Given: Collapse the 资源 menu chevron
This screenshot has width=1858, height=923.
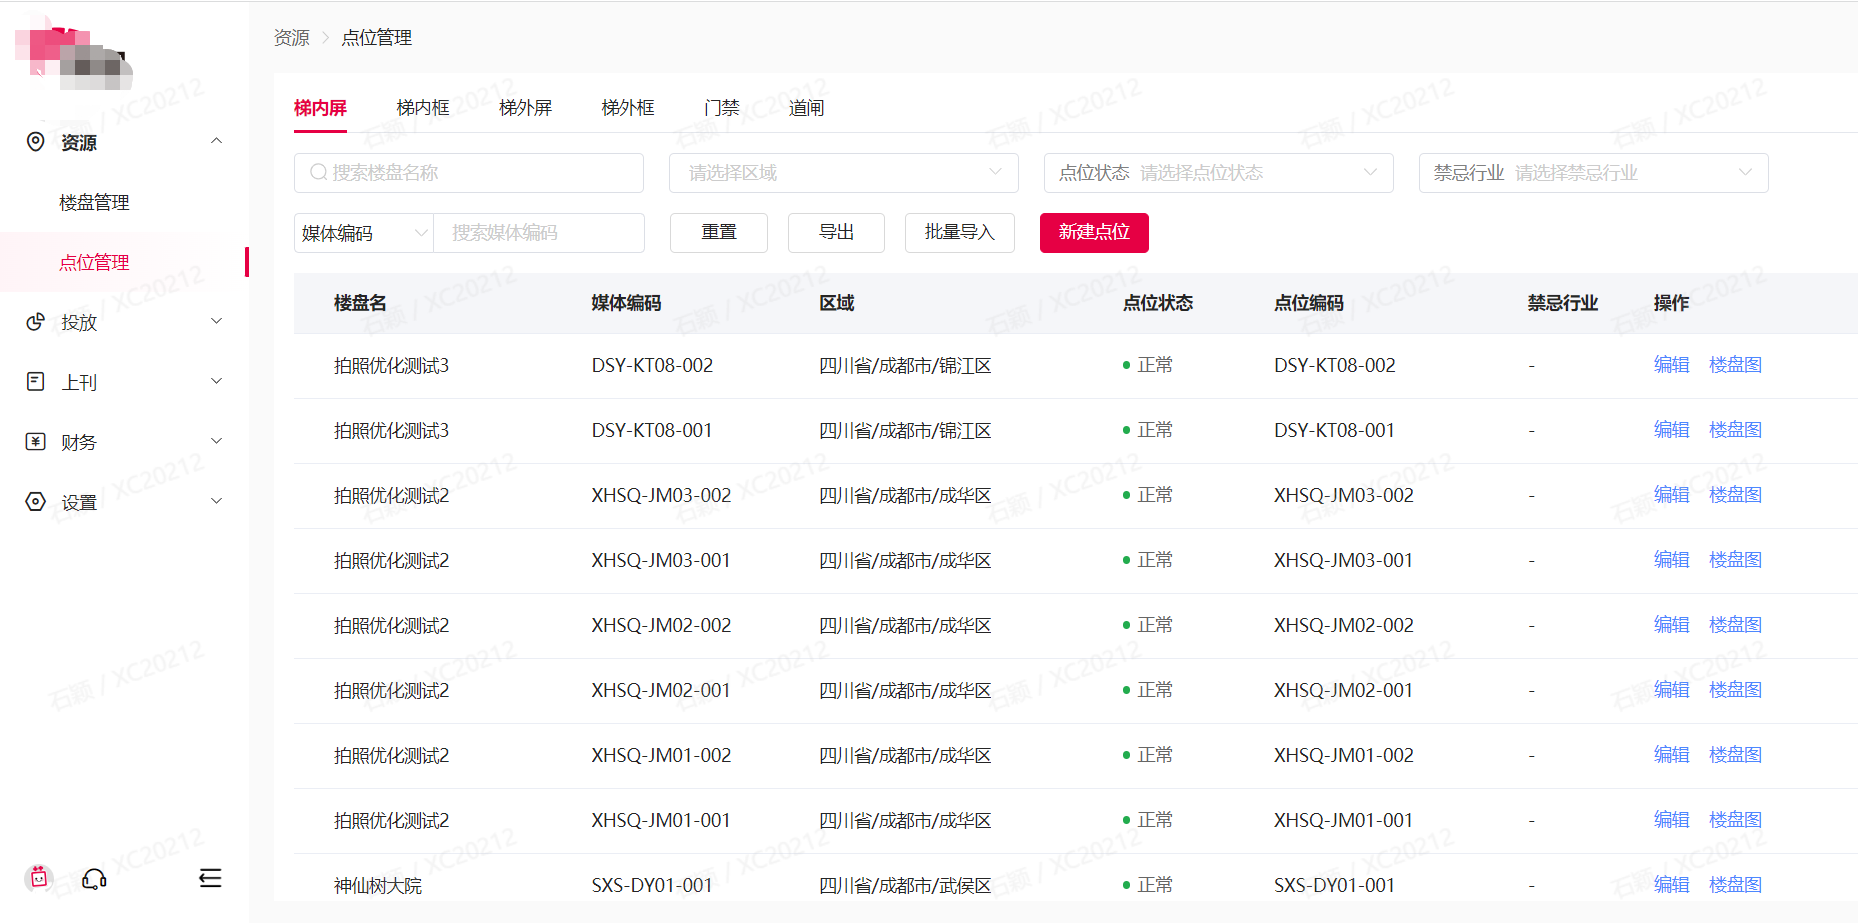Looking at the screenshot, I should coord(216,141).
